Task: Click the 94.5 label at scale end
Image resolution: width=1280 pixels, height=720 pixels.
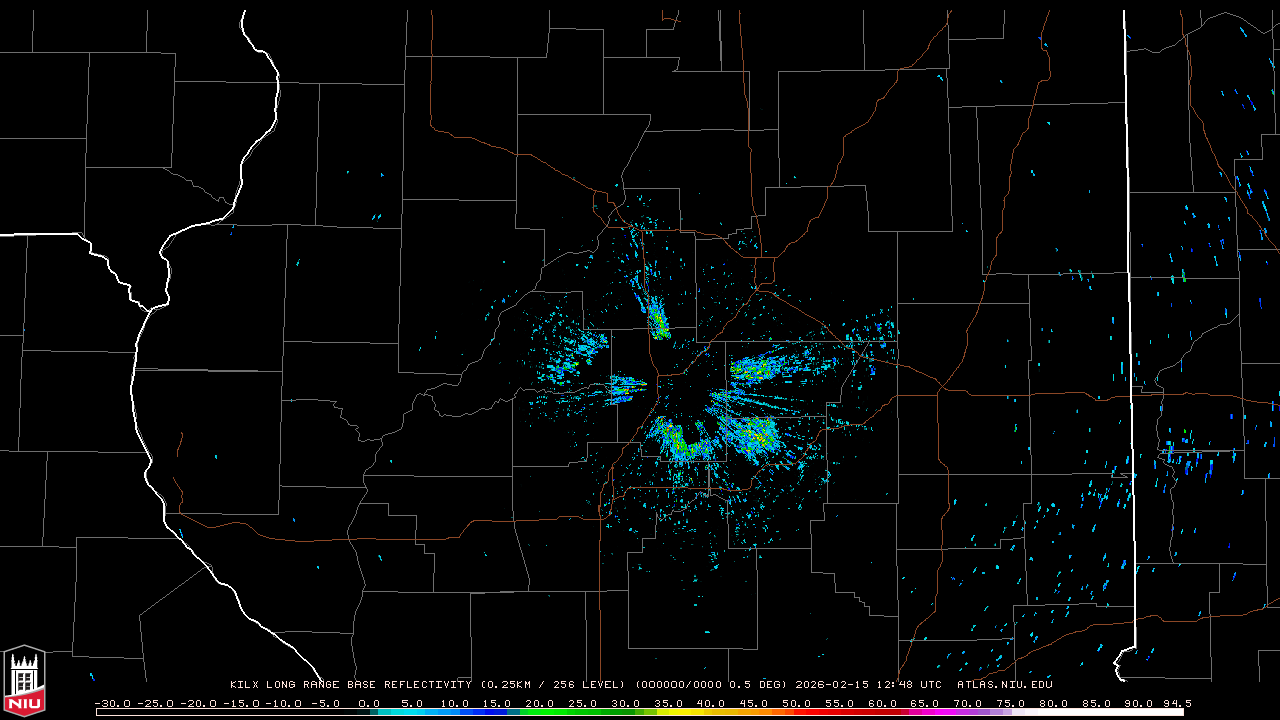Action: point(1176,703)
